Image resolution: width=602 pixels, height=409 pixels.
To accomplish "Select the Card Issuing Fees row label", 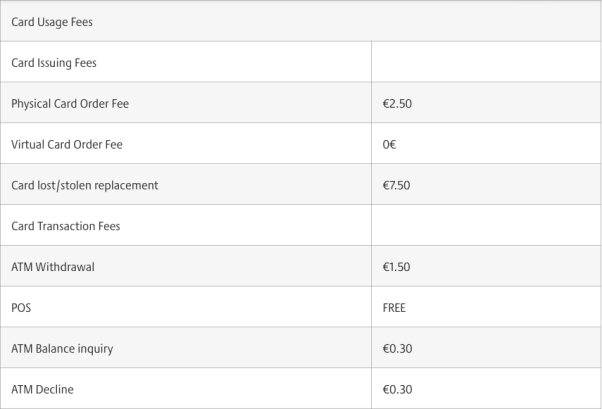I will 54,63.
